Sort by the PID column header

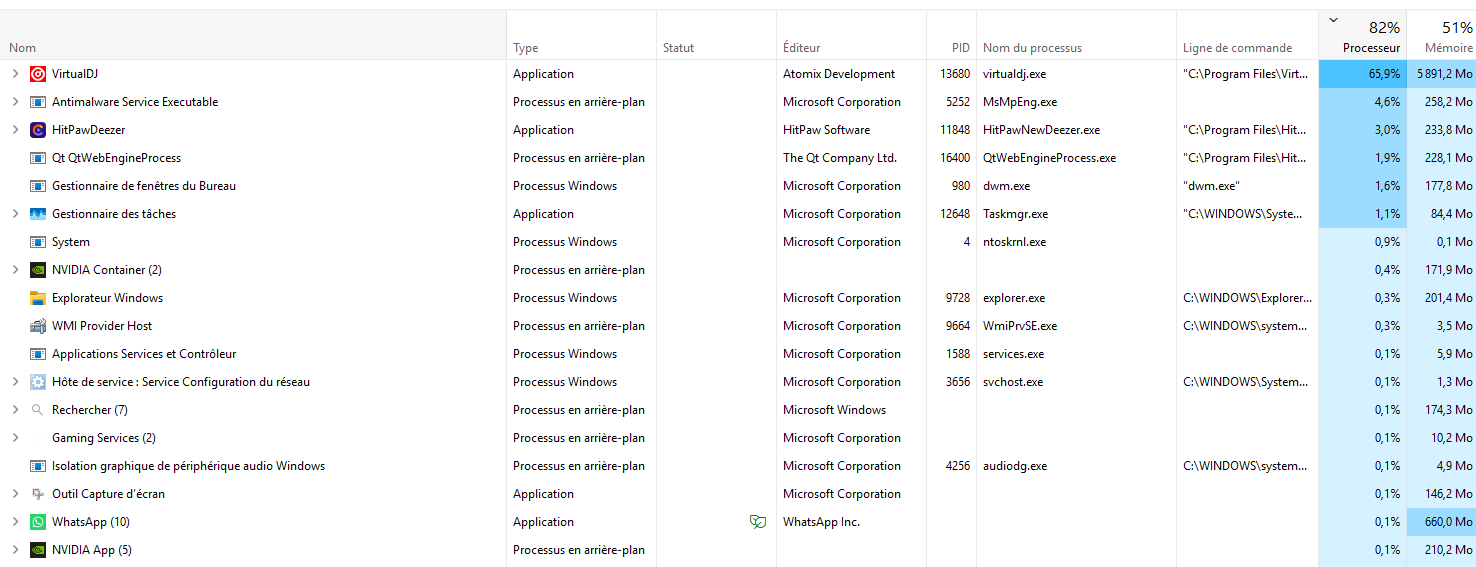[x=951, y=35]
